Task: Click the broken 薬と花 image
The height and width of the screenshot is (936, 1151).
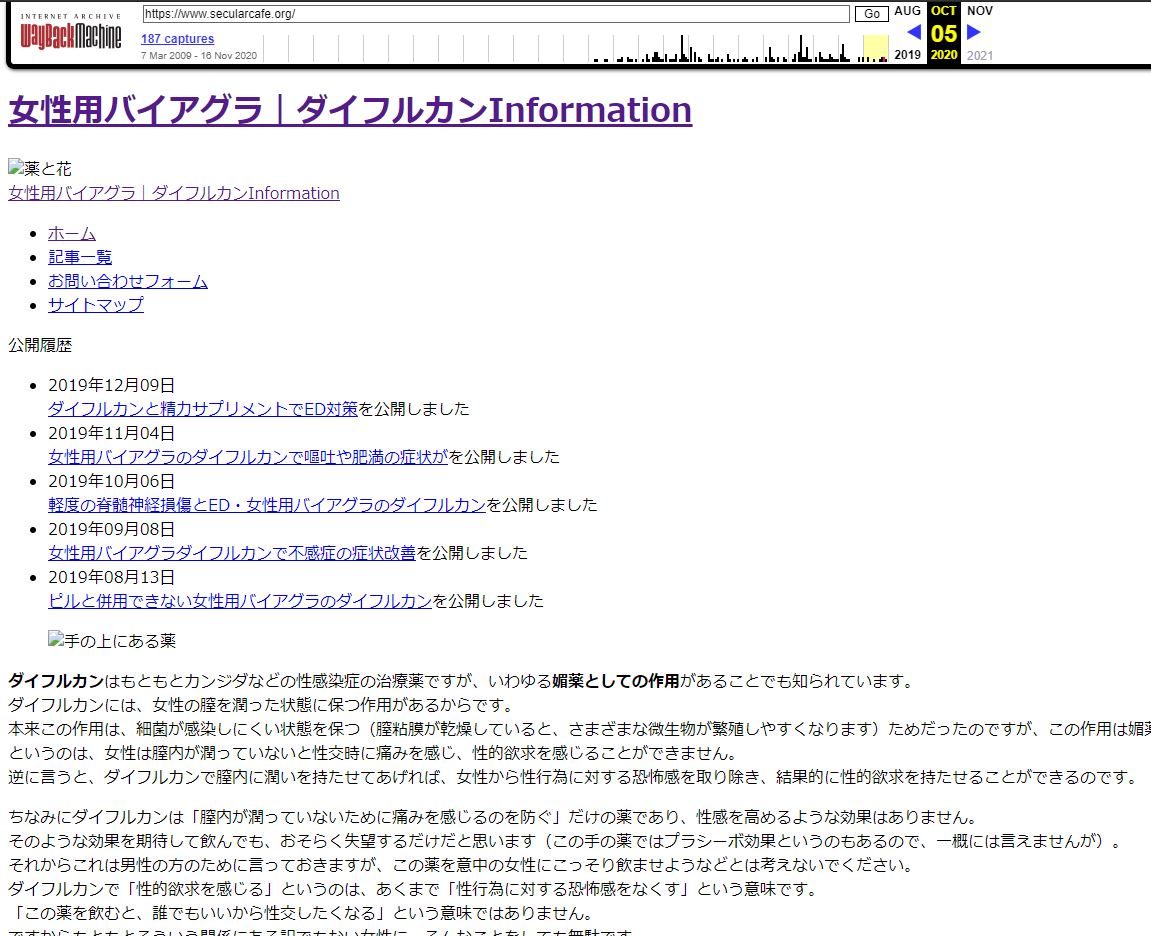Action: (40, 169)
